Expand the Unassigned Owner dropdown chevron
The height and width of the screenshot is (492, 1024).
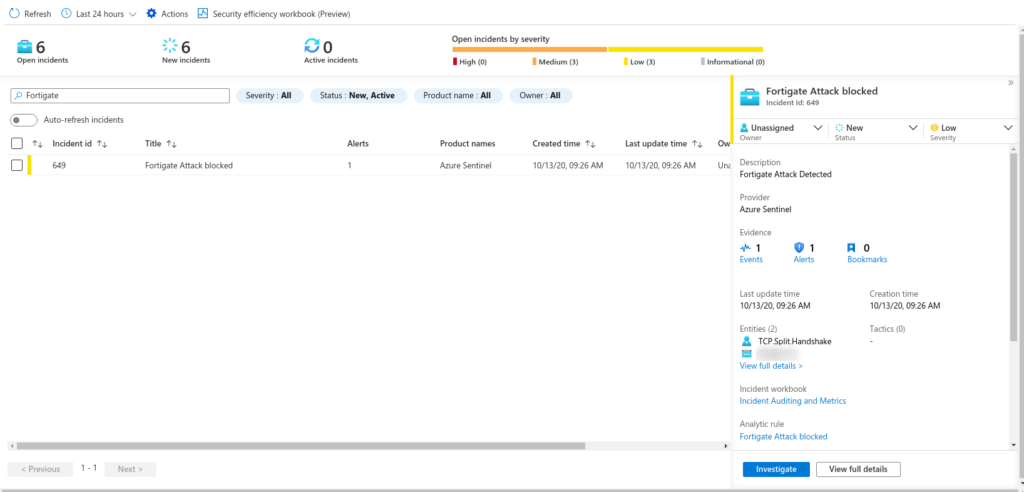(x=818, y=128)
